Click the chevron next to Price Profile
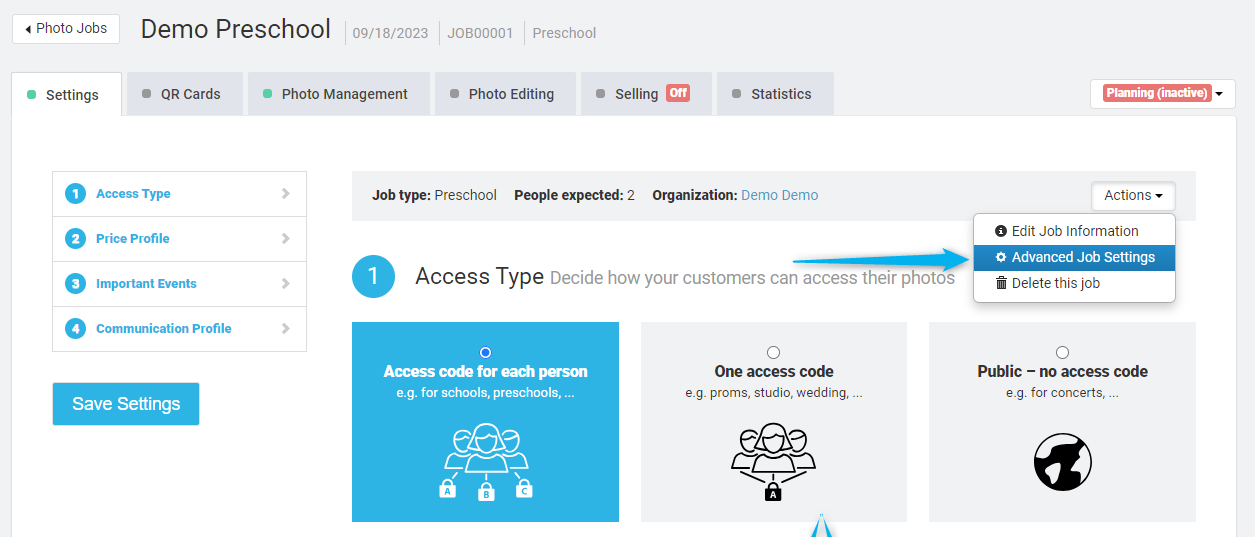1255x537 pixels. click(x=285, y=239)
